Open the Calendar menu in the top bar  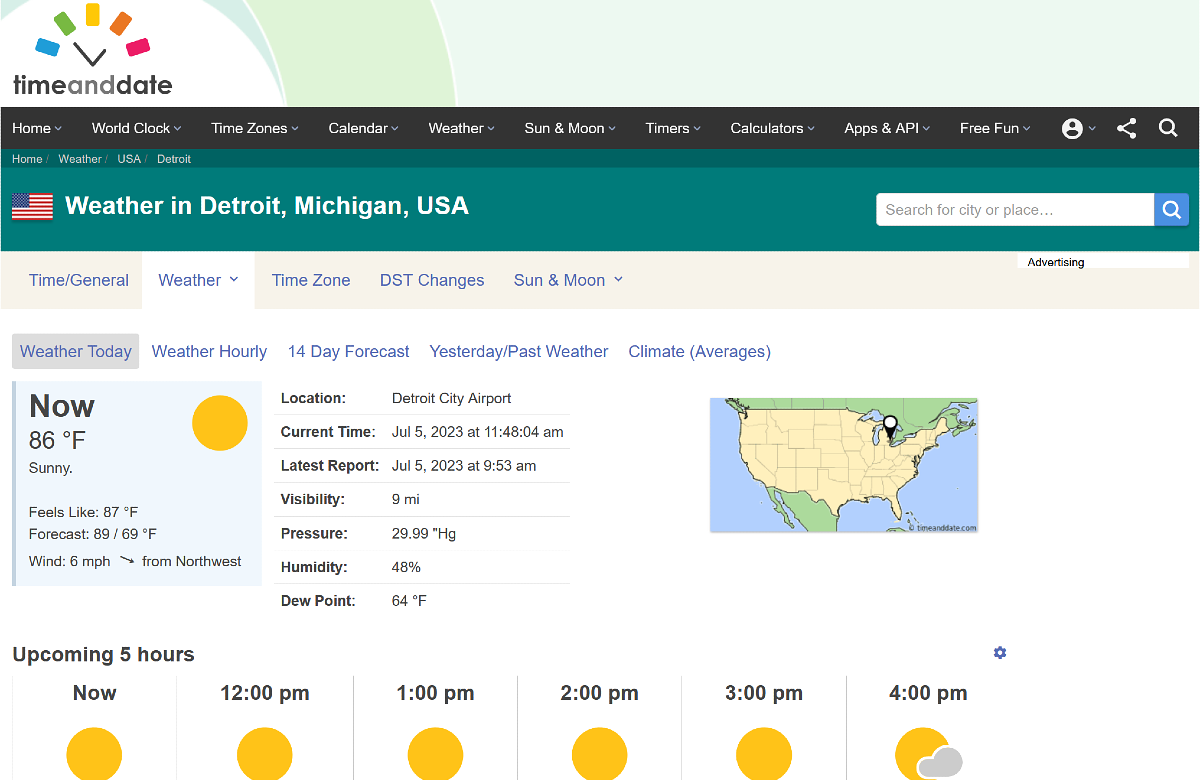click(x=362, y=128)
